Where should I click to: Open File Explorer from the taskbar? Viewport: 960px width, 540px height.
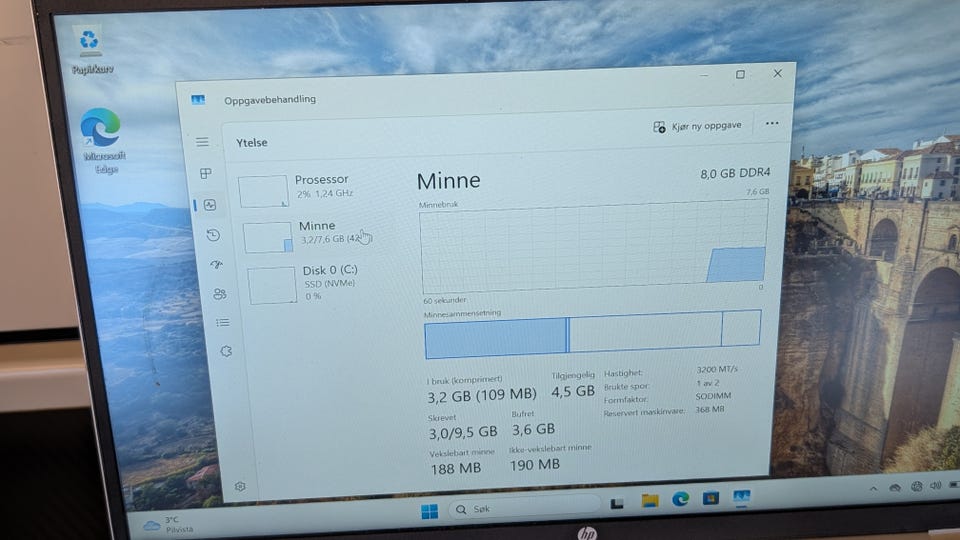point(650,501)
